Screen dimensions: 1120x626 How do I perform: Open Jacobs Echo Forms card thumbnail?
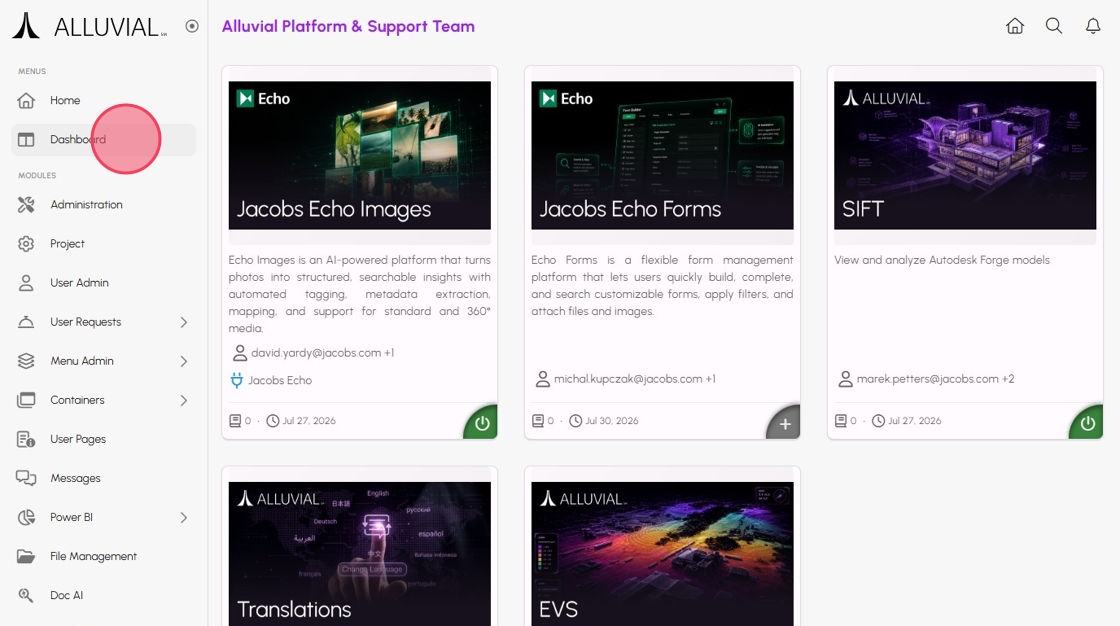pos(662,155)
